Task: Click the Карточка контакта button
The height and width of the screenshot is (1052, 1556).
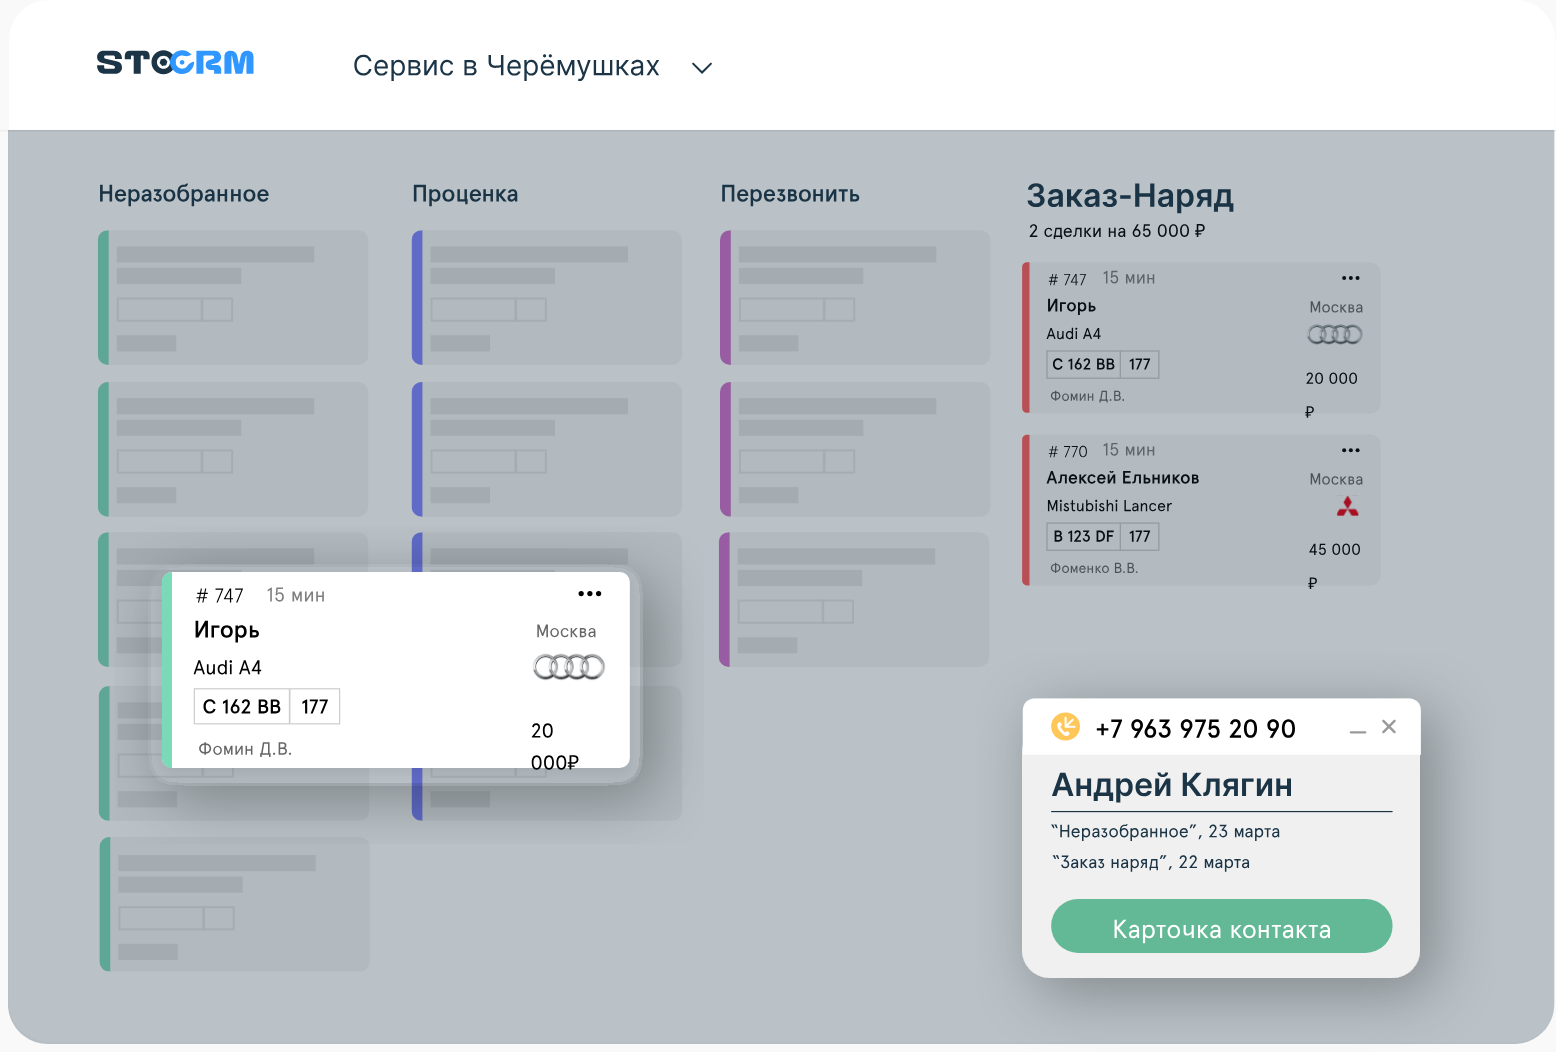Action: pyautogui.click(x=1221, y=927)
